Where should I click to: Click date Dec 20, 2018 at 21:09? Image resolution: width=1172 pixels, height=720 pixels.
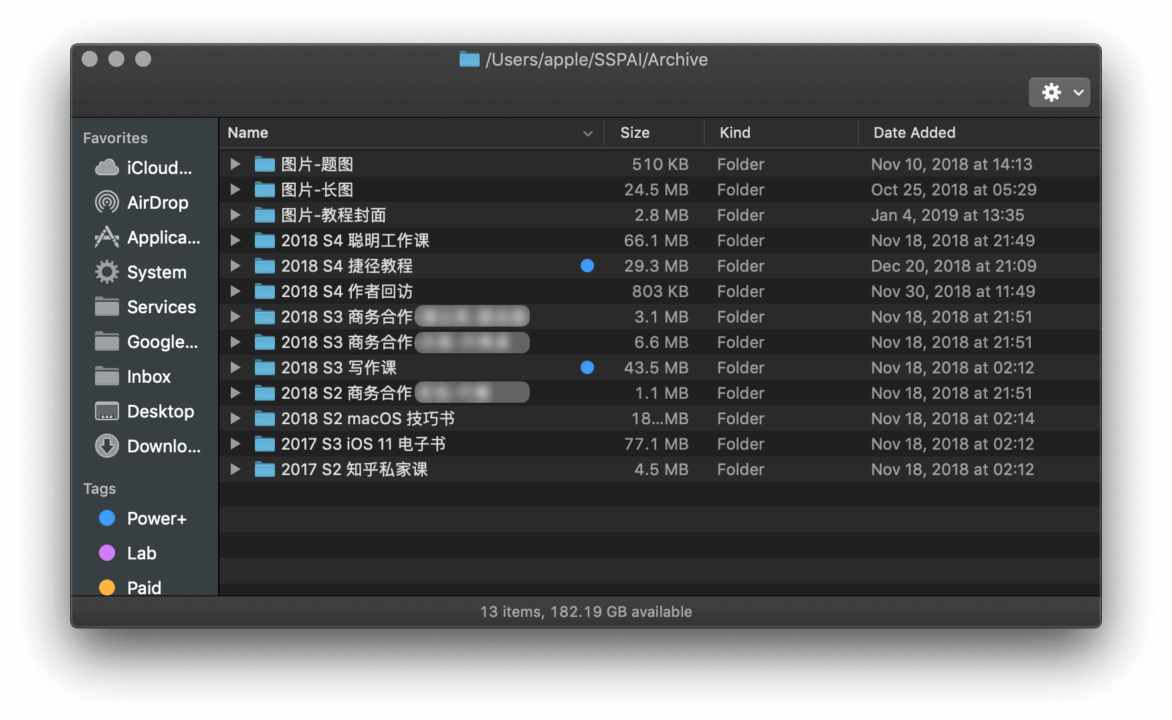(953, 265)
